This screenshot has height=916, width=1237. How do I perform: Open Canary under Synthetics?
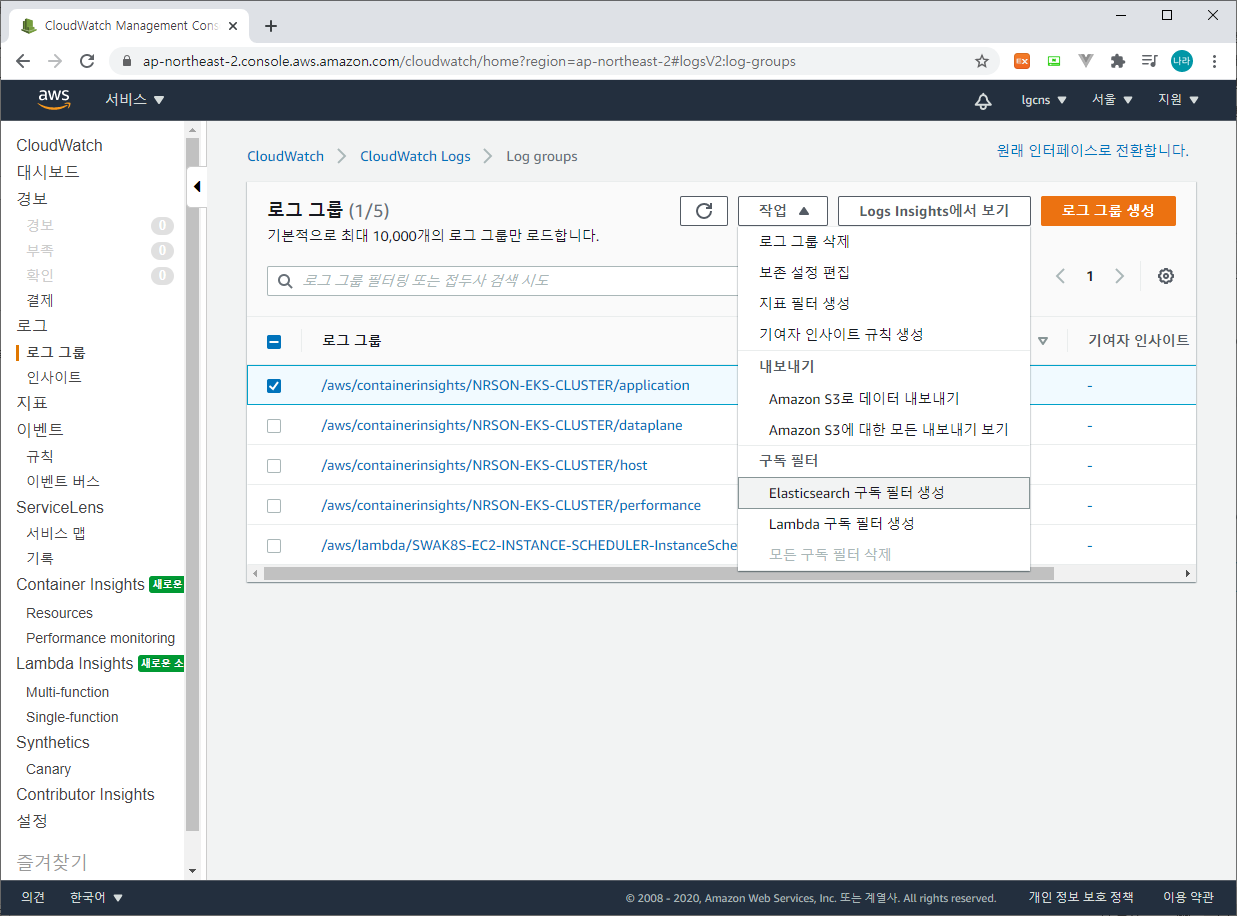(48, 769)
